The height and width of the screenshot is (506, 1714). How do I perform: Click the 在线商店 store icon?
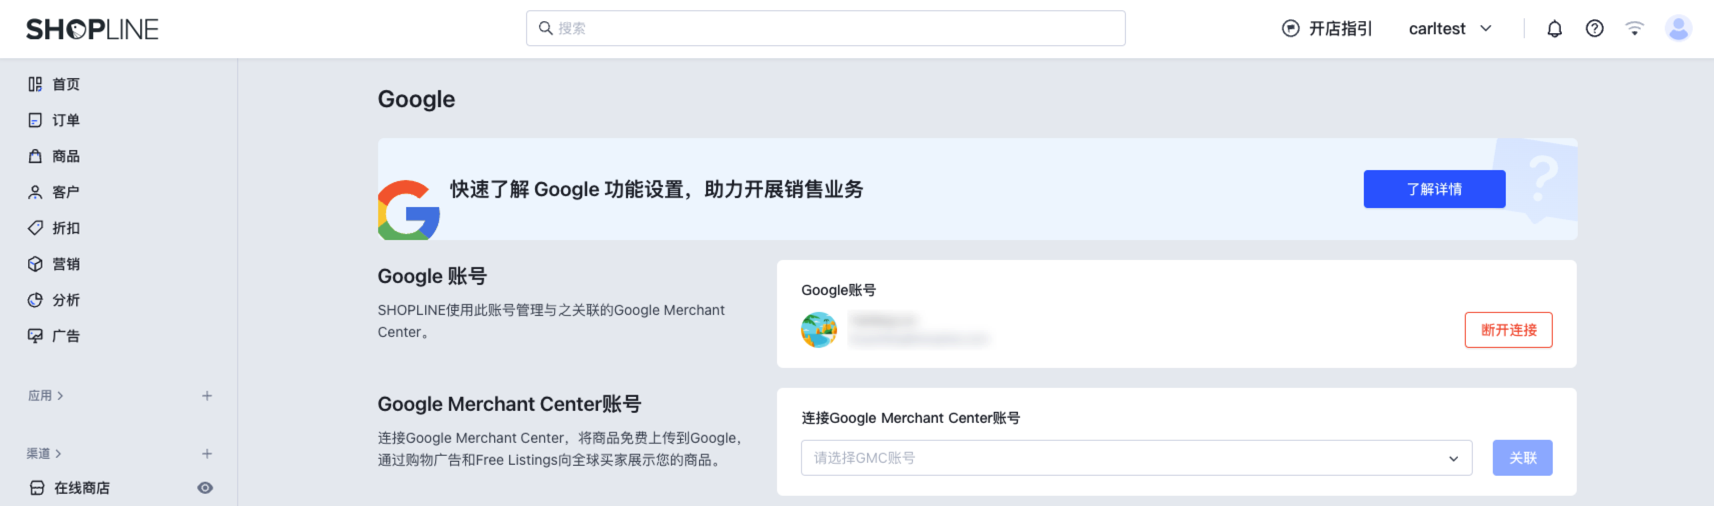click(37, 488)
